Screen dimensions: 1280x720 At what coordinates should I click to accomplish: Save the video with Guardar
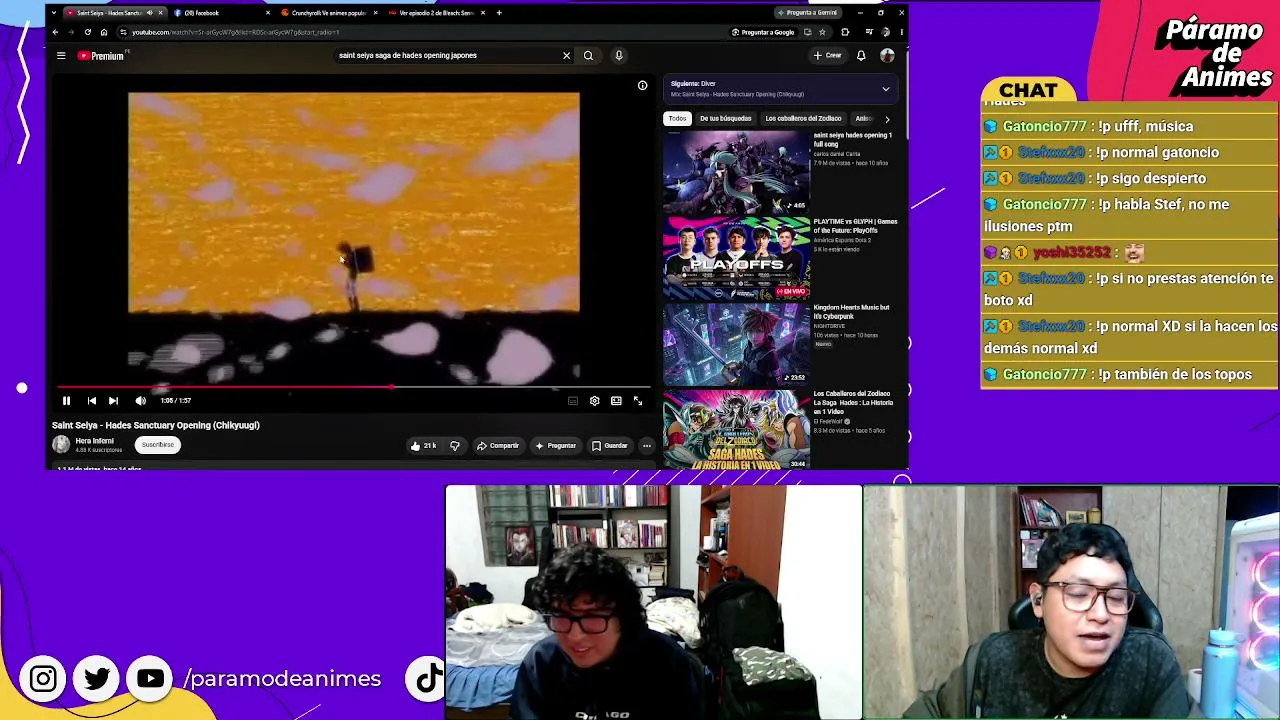click(x=609, y=446)
